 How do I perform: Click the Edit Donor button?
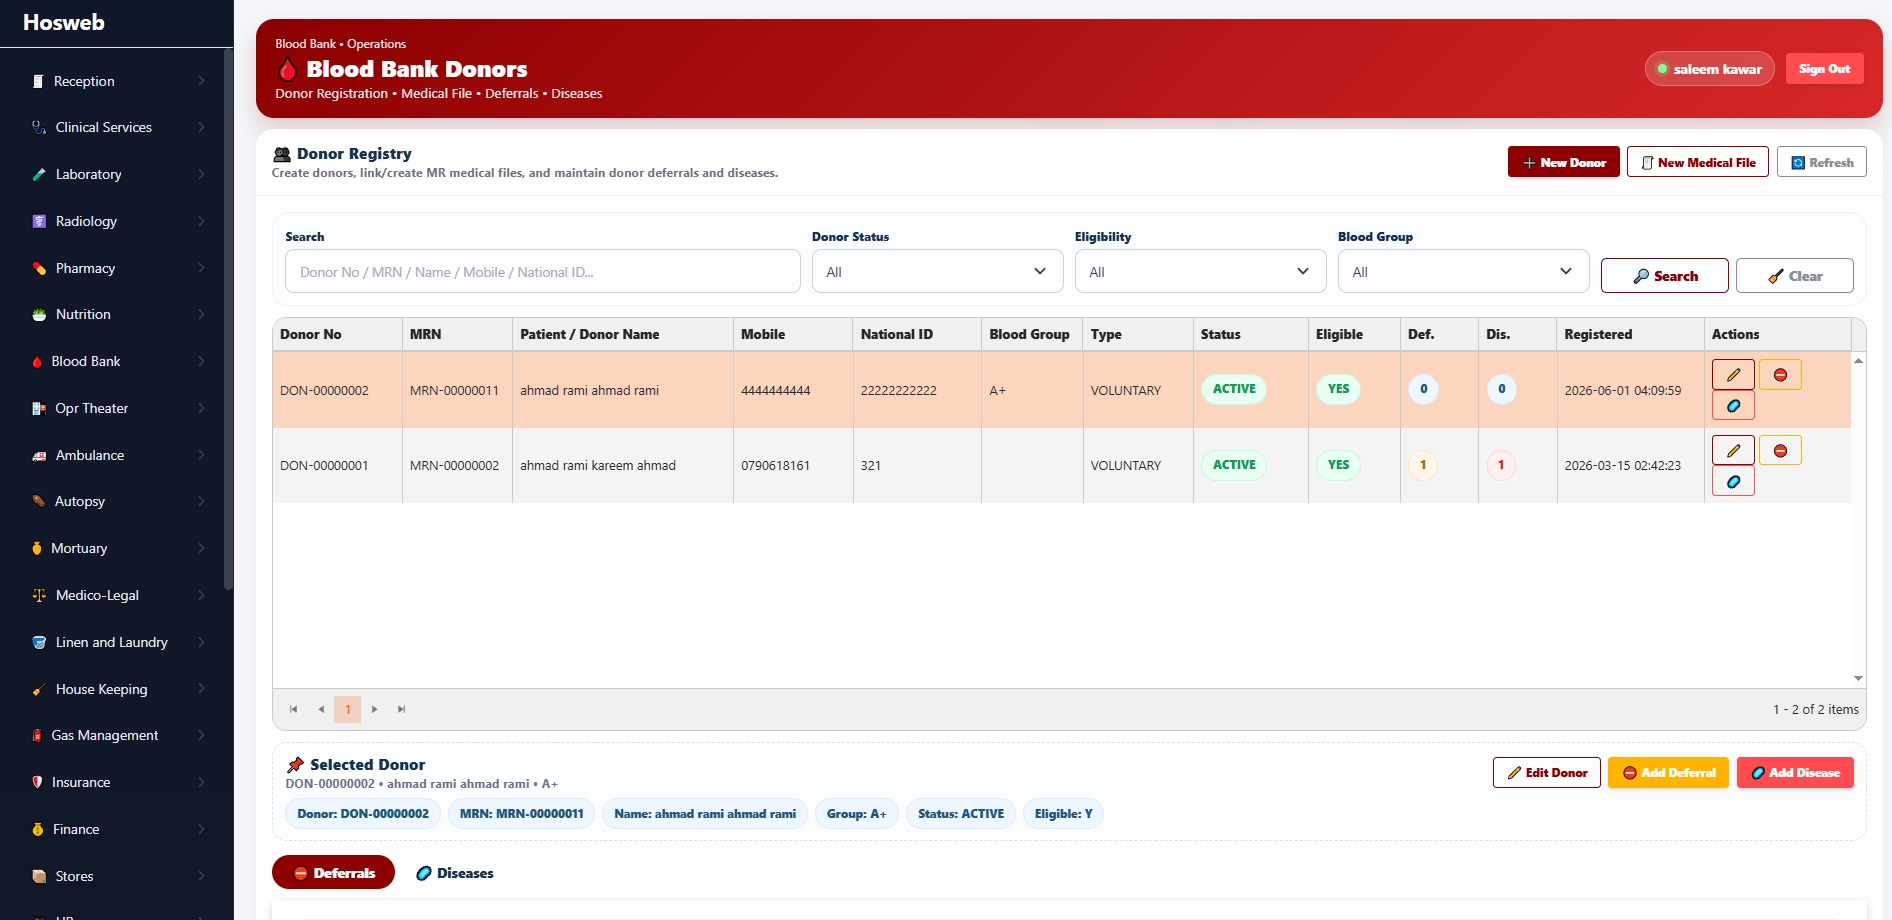click(1546, 773)
